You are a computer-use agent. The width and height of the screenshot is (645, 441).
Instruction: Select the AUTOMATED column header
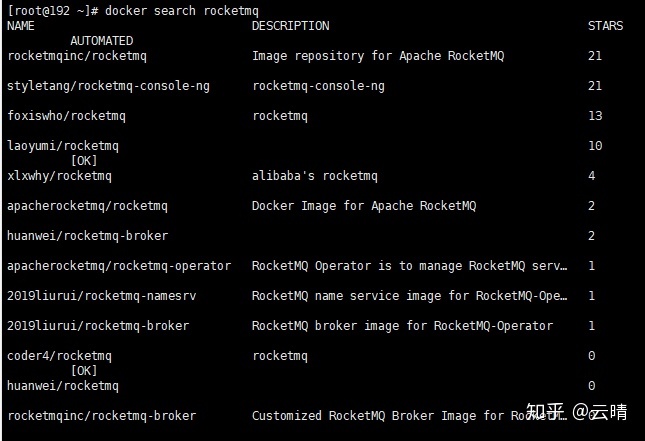[x=102, y=41]
